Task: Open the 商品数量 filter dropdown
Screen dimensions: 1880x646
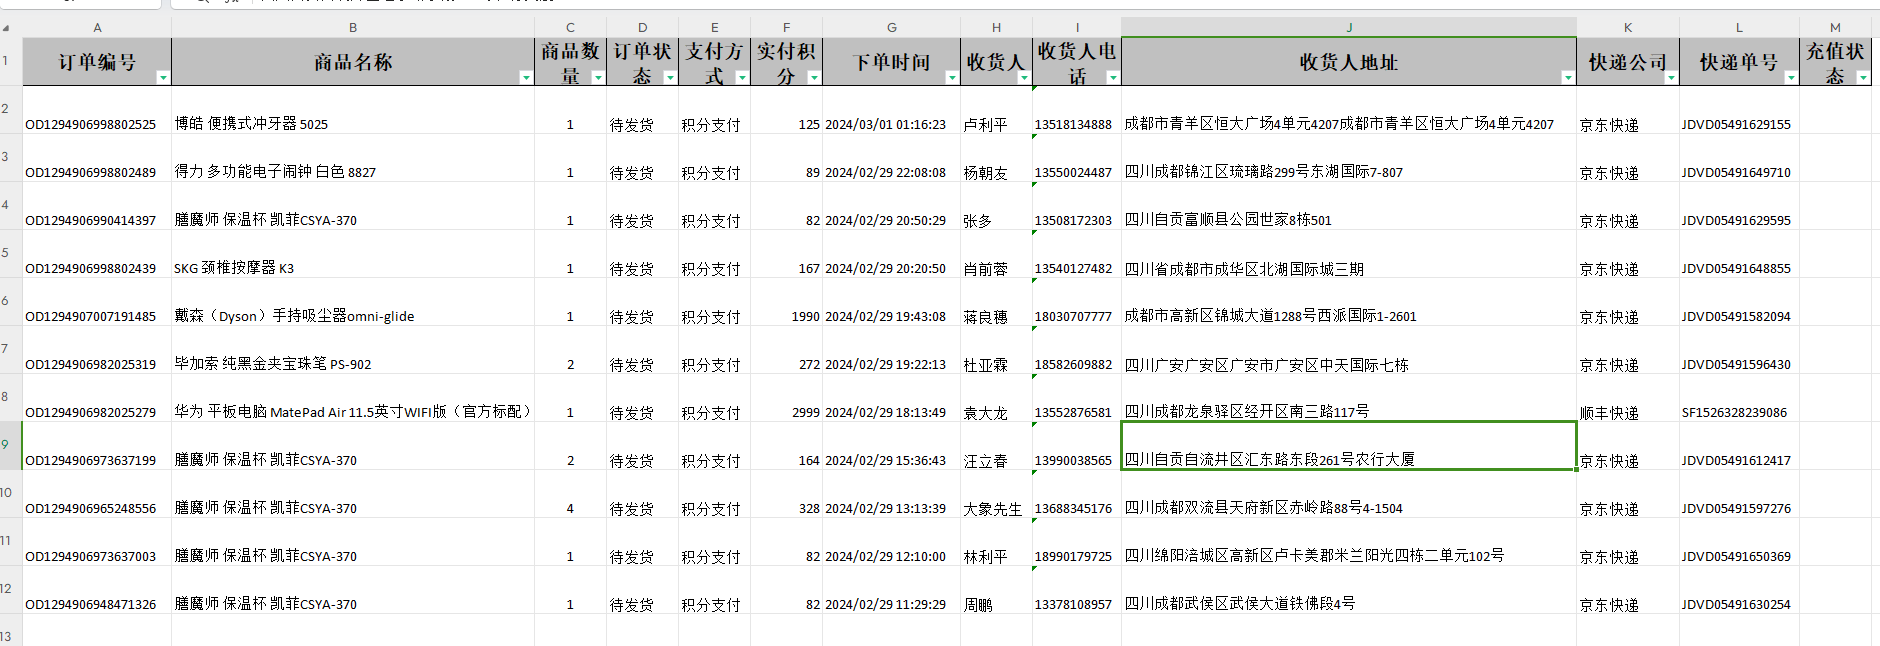Action: pyautogui.click(x=598, y=77)
